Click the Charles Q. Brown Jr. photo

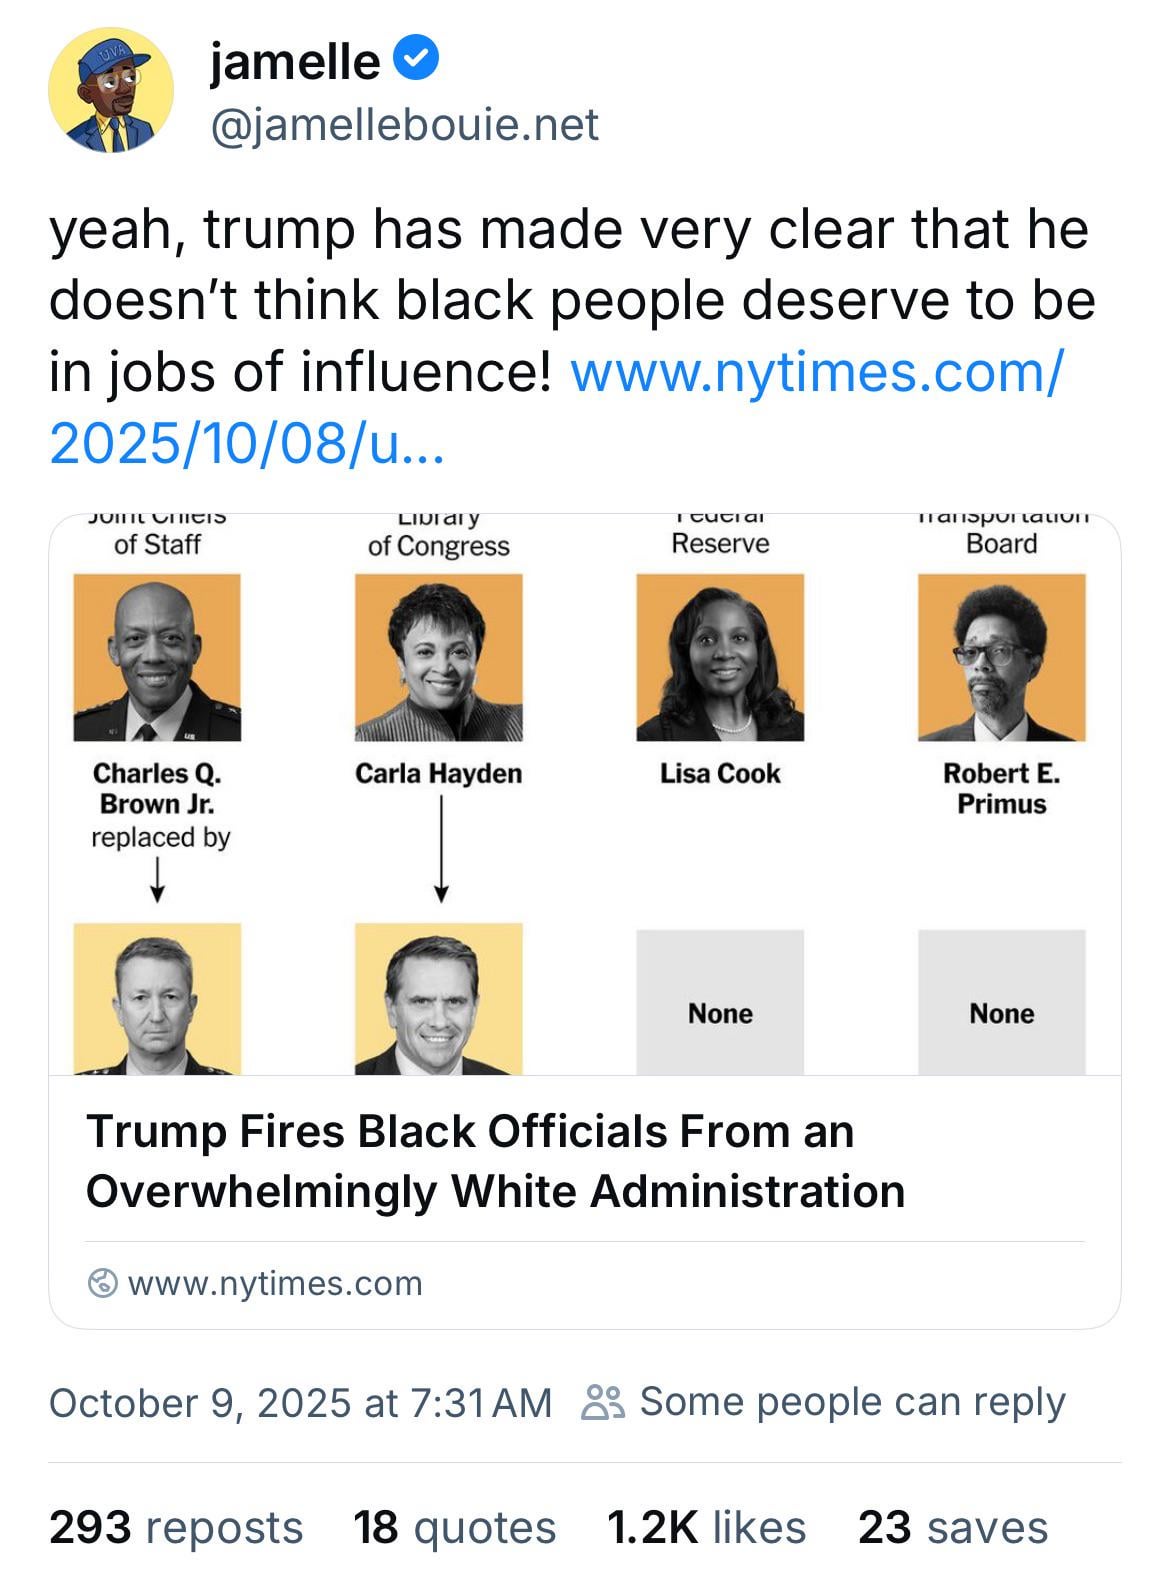point(157,657)
